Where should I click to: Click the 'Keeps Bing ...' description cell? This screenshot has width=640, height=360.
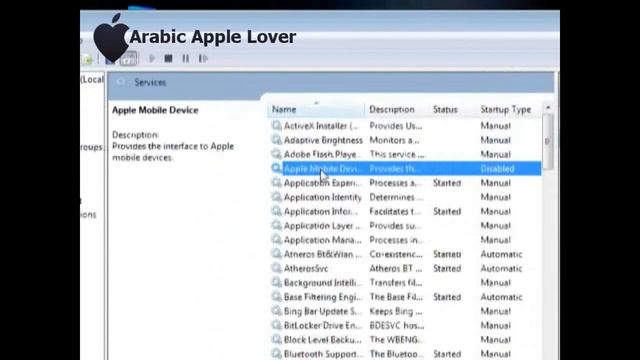396,311
